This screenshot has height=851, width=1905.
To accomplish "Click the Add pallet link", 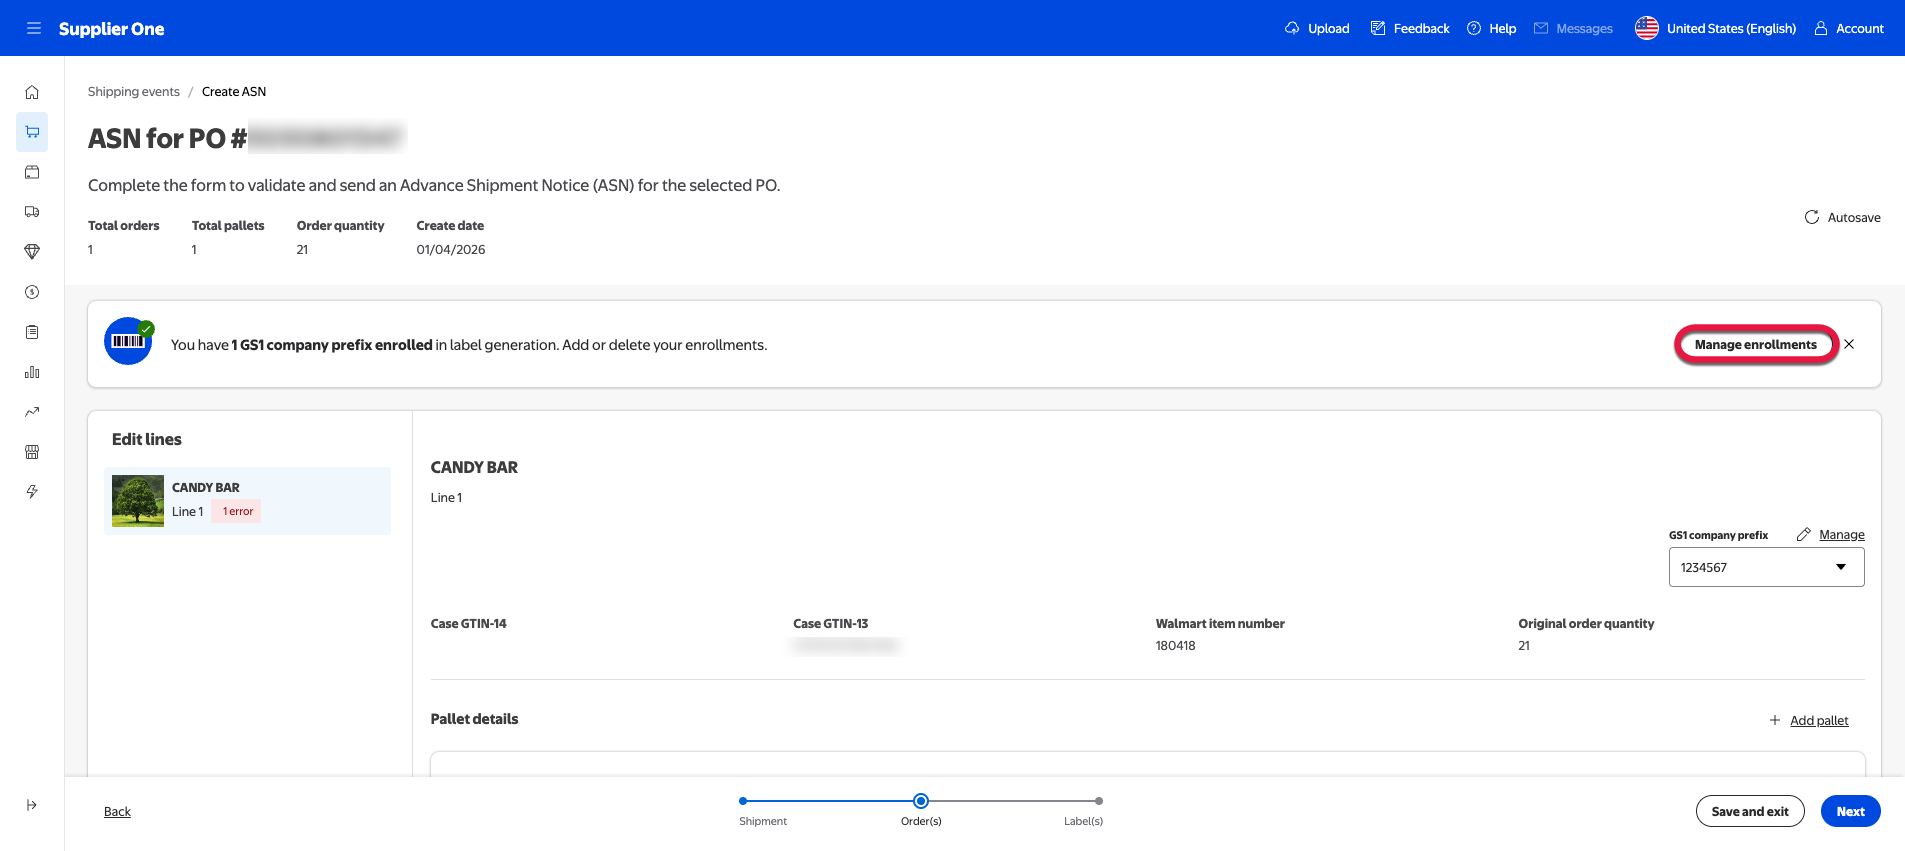I will click(x=1818, y=720).
